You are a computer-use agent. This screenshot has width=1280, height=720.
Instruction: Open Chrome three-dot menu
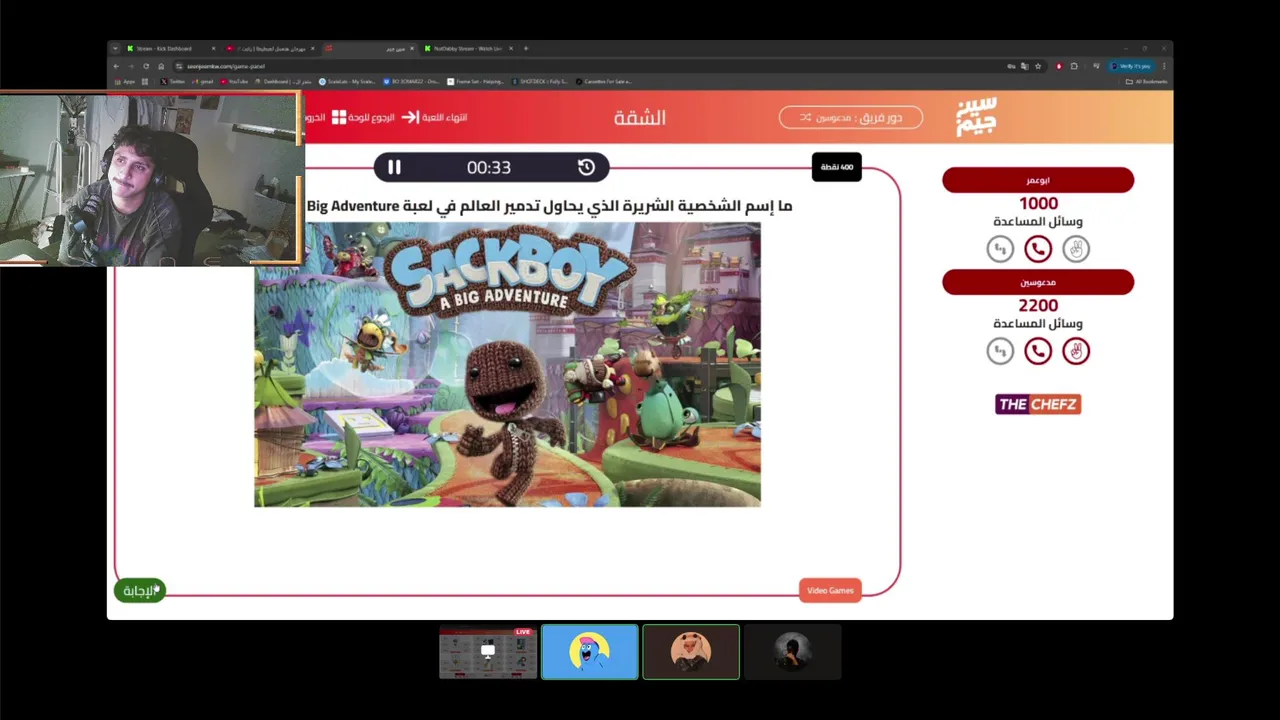point(1164,66)
